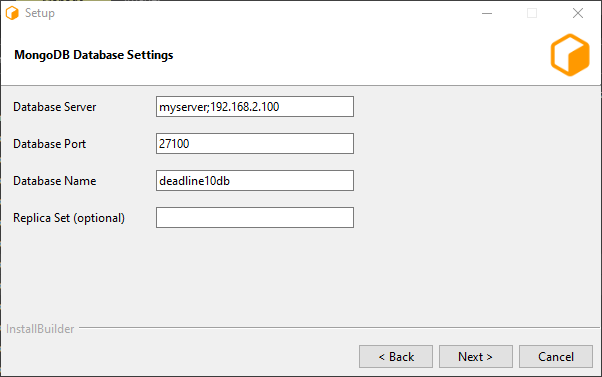Click the Database Server label
Screen dimensions: 602x377
point(55,107)
